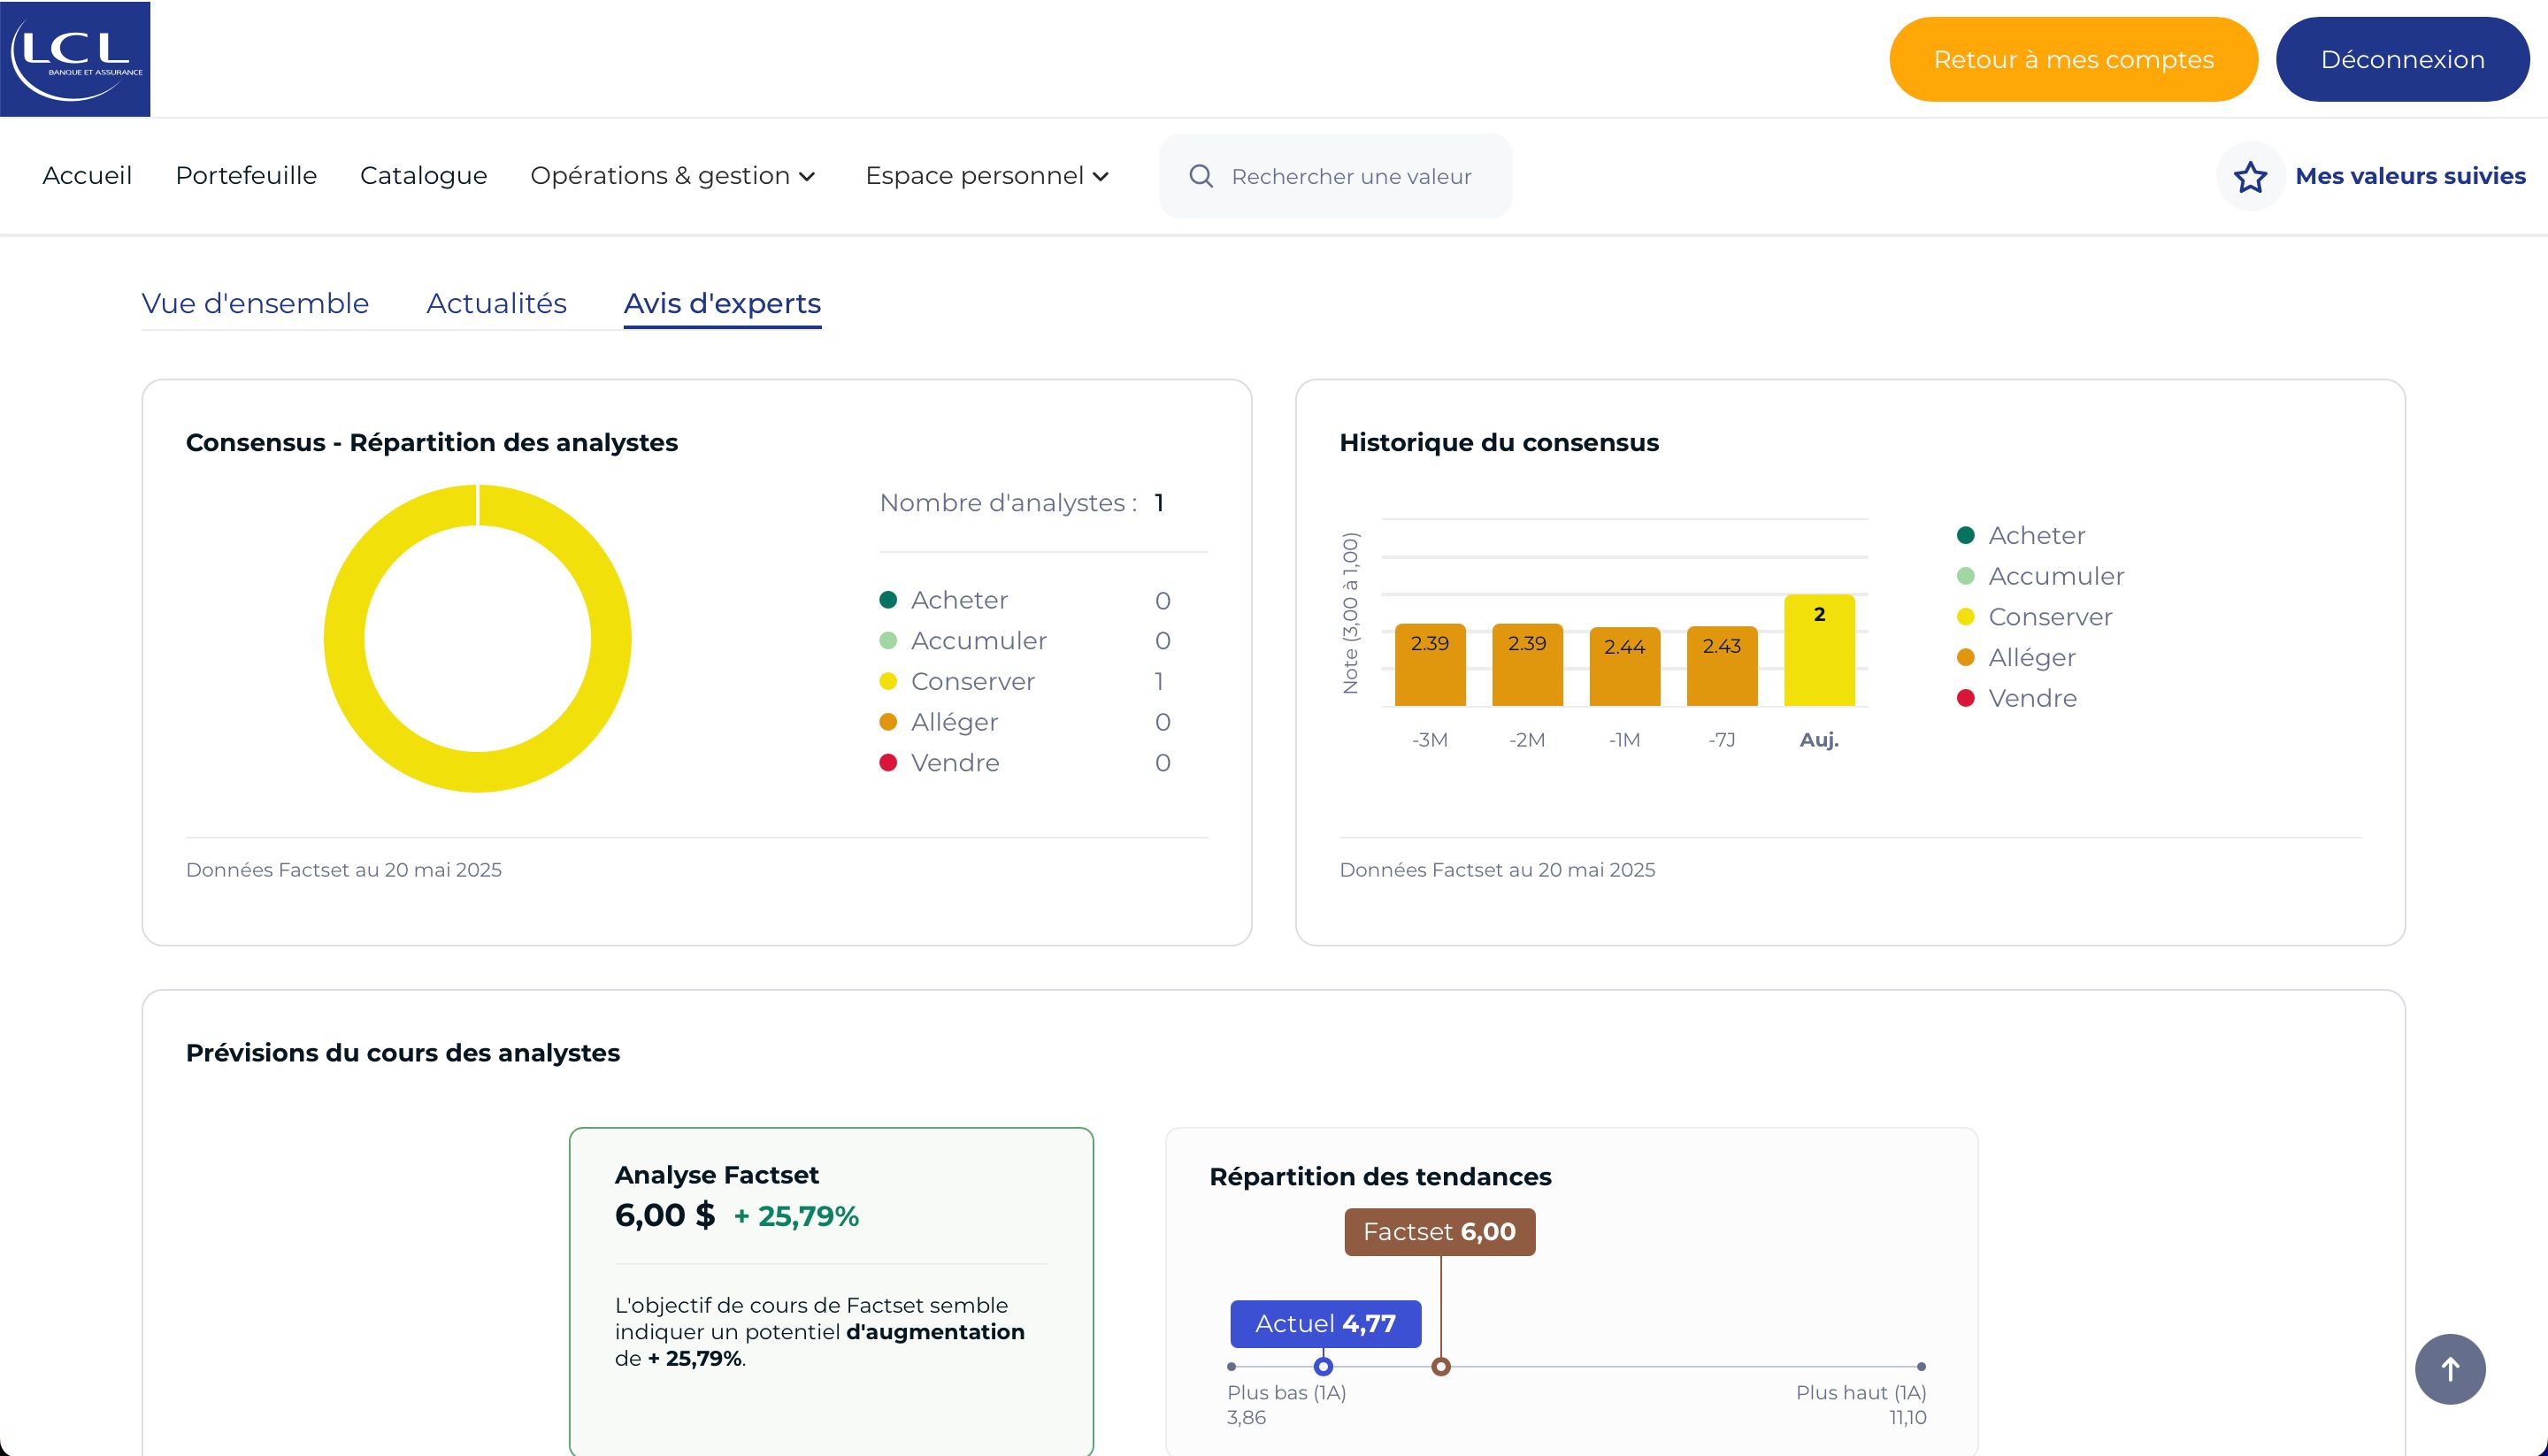Select the Avis d'experts tab
2548x1456 pixels.
coord(722,303)
